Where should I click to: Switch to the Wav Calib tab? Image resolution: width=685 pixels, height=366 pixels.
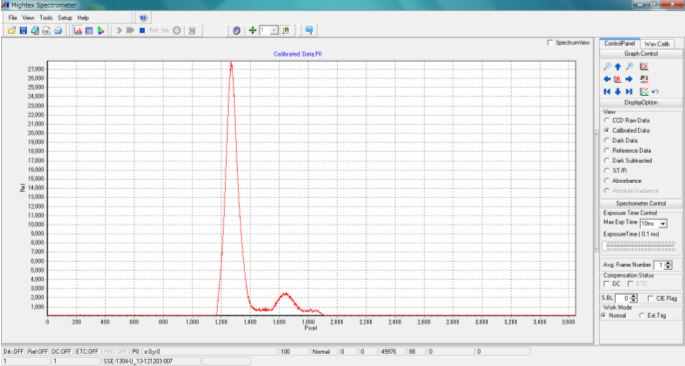pyautogui.click(x=657, y=44)
